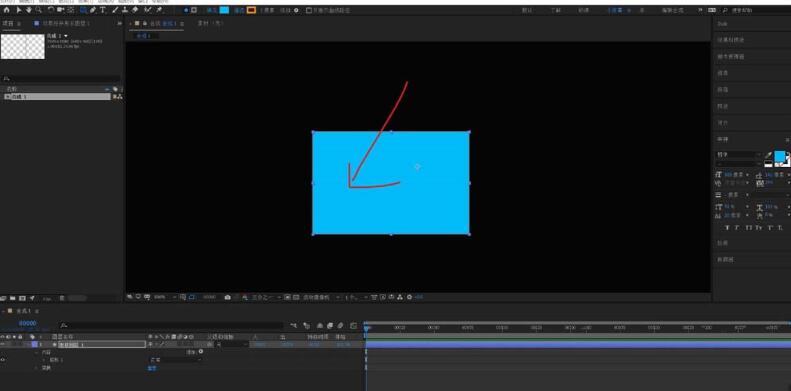Select the Home icon in toolbar
Viewport: 791px width, 391px height.
point(7,10)
